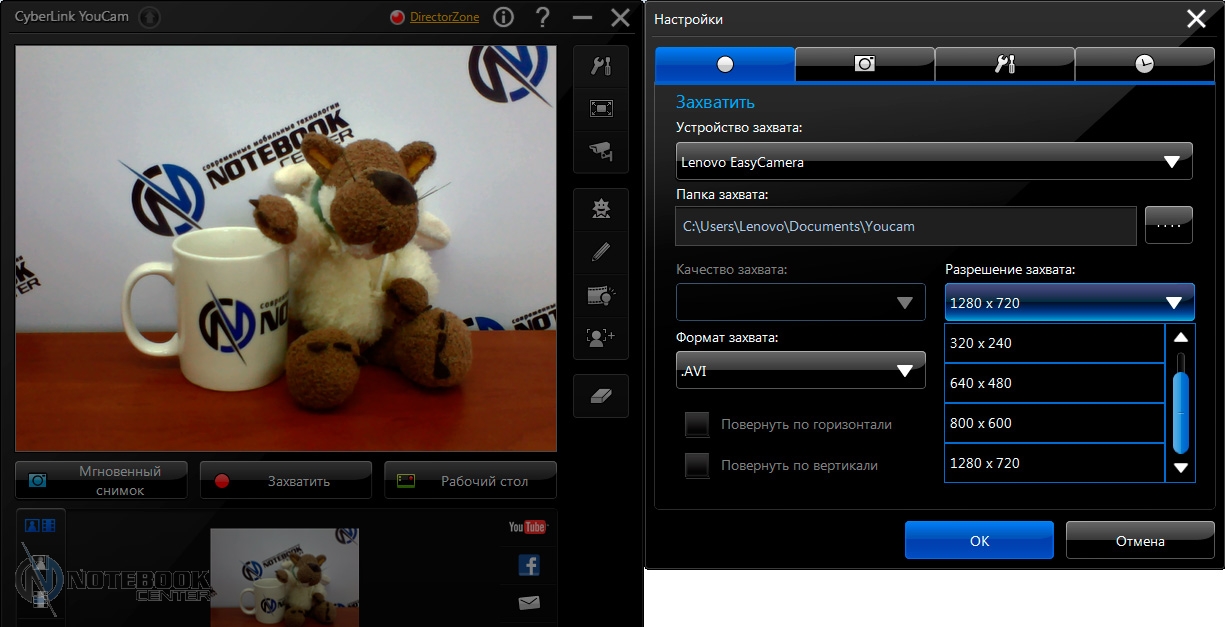This screenshot has height=627, width=1225.
Task: Send capture by email envelope icon
Action: (x=529, y=603)
